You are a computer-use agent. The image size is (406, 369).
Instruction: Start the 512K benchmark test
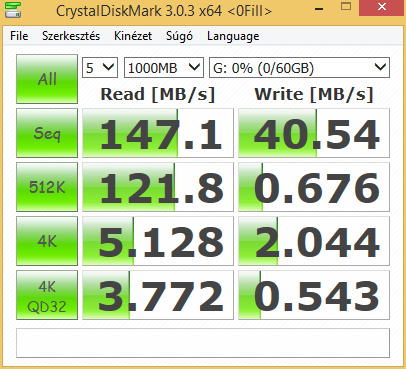coord(47,187)
